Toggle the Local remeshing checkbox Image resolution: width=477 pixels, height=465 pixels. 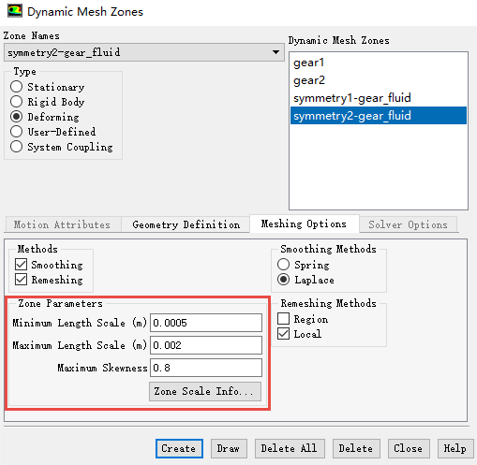point(283,334)
